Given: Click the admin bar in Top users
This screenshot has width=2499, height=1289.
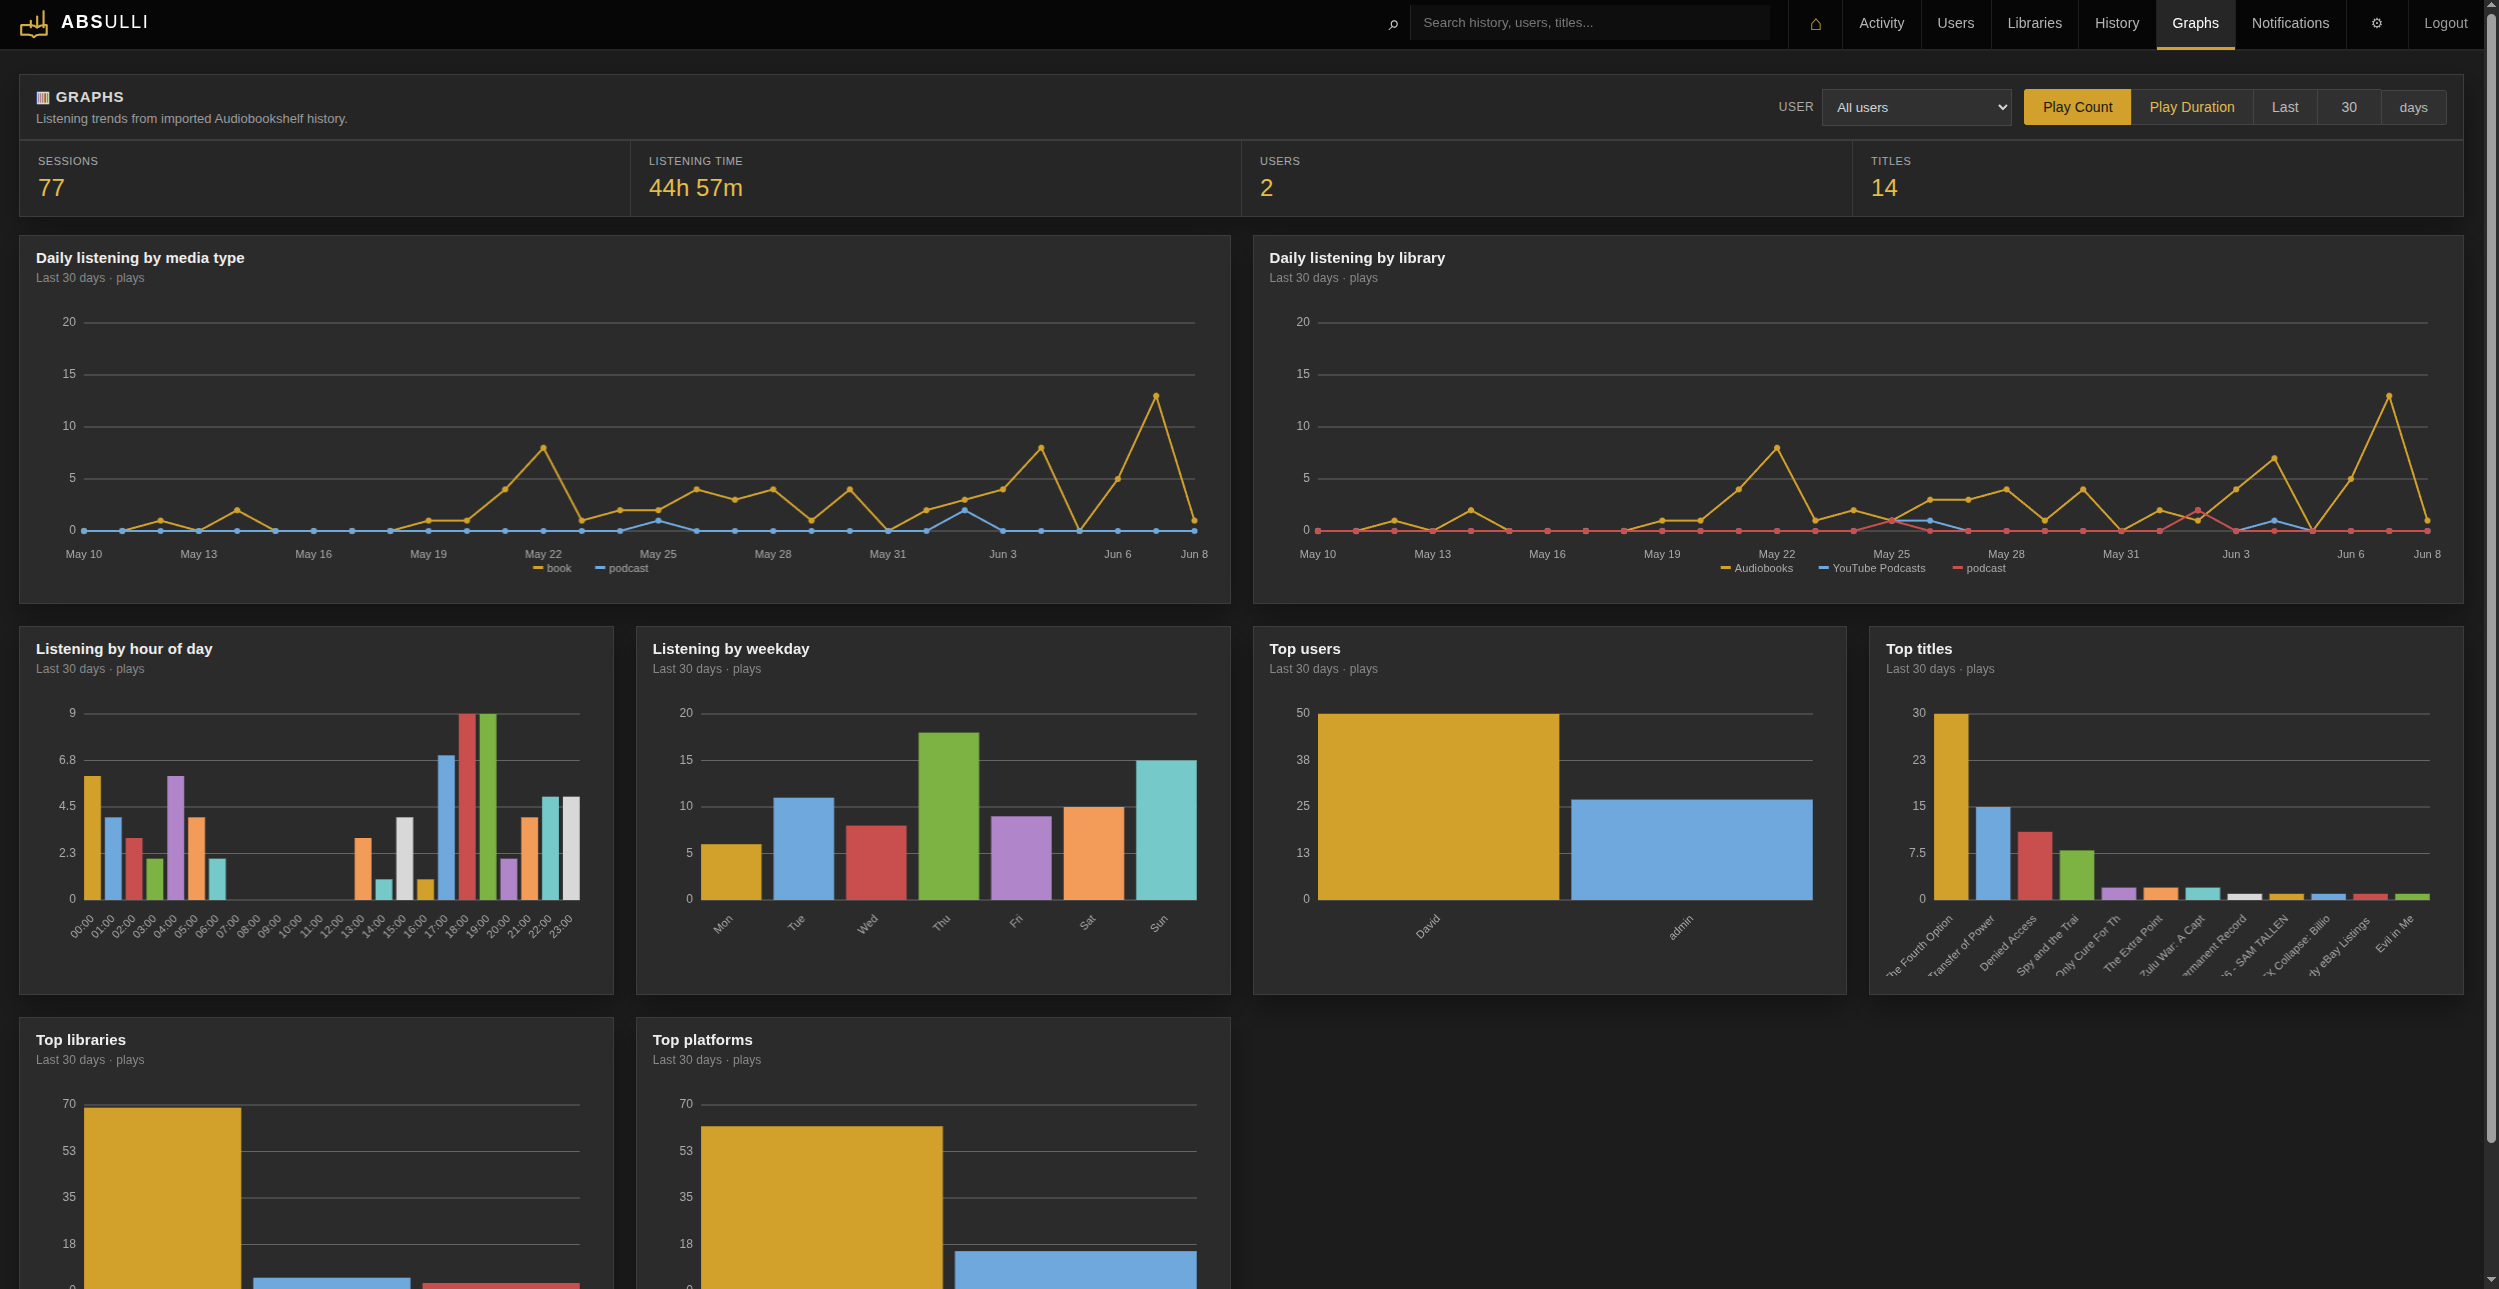Looking at the screenshot, I should click(x=1691, y=849).
